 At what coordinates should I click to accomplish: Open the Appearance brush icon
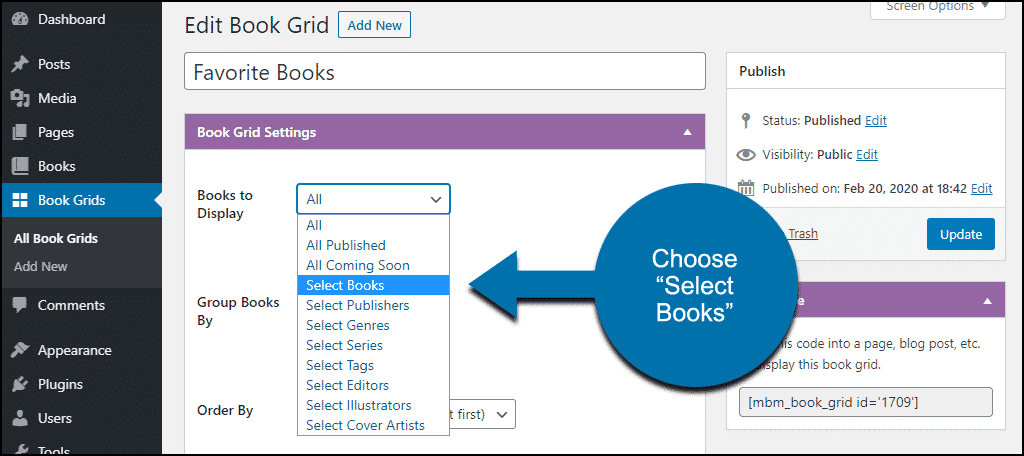click(x=20, y=350)
